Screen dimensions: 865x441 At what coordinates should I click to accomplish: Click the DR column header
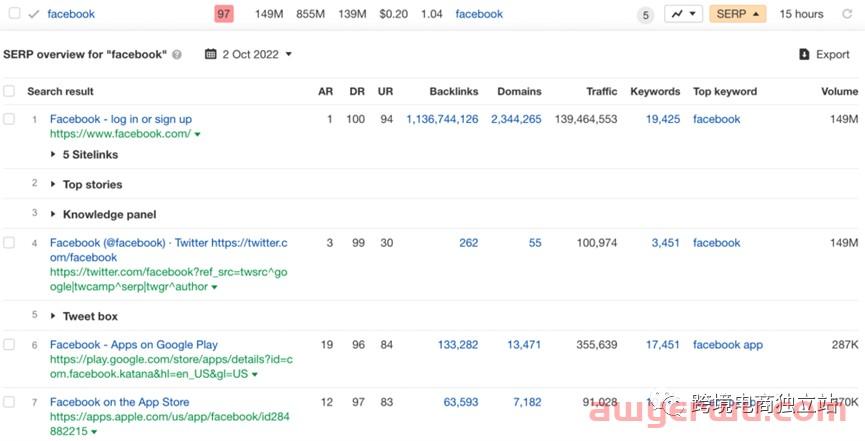tap(357, 92)
